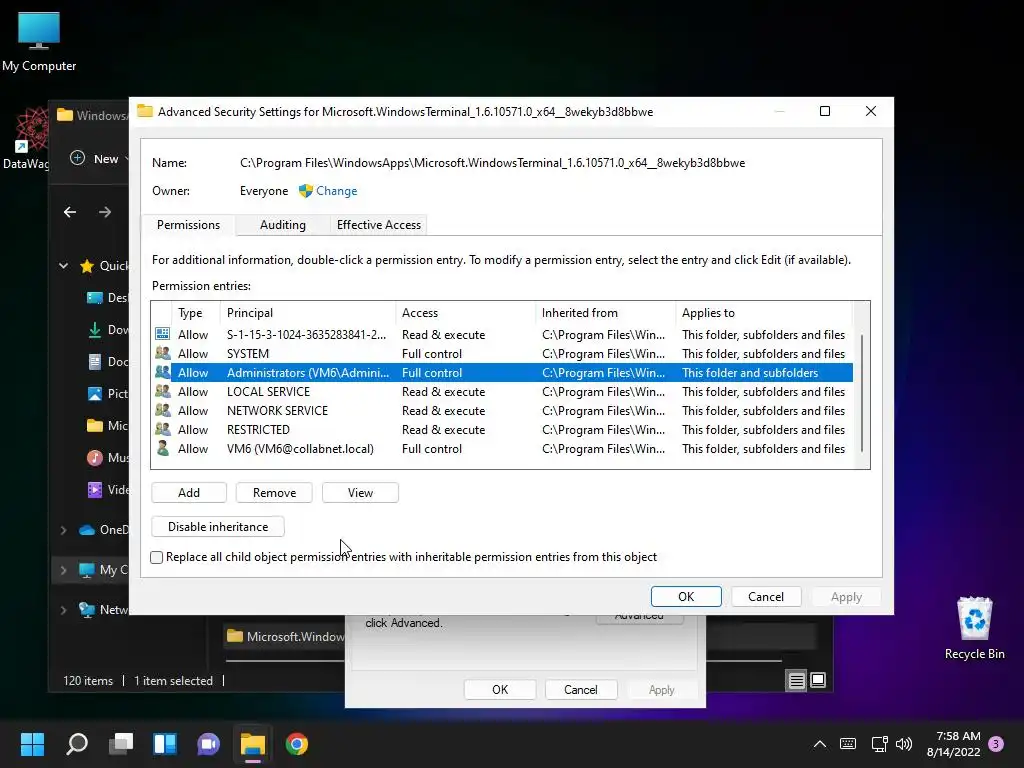
Task: Click OK in the Properties dialog behind
Action: click(500, 690)
